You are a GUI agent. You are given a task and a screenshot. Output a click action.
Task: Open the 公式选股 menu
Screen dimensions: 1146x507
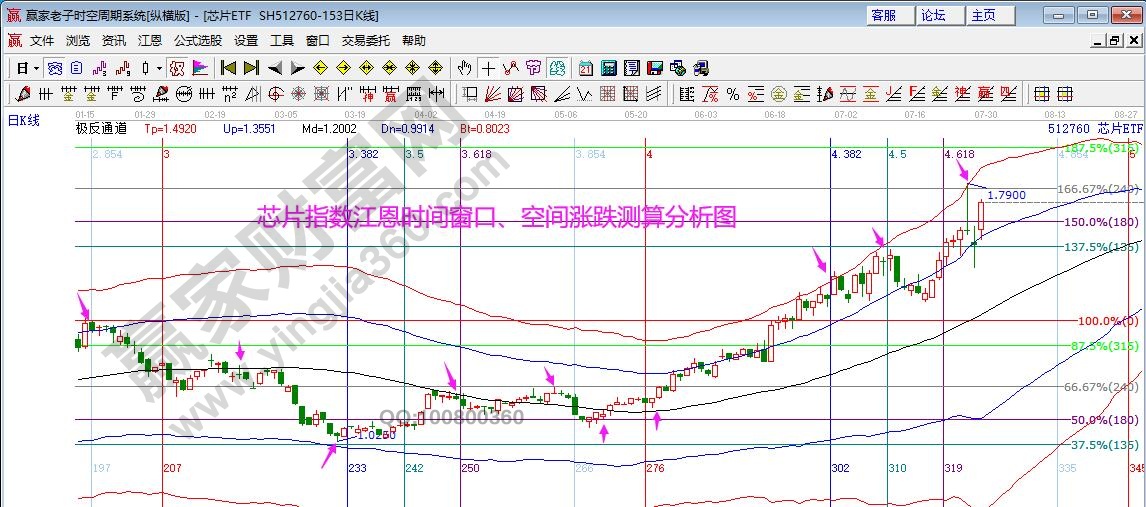[x=198, y=41]
